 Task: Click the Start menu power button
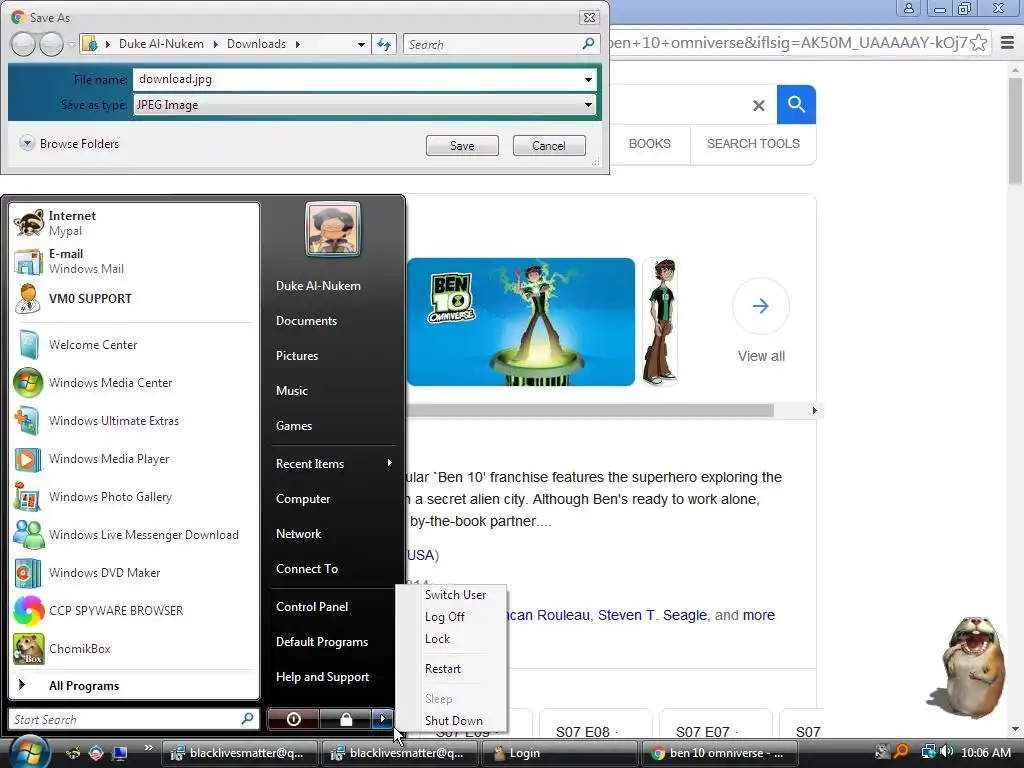click(x=293, y=719)
